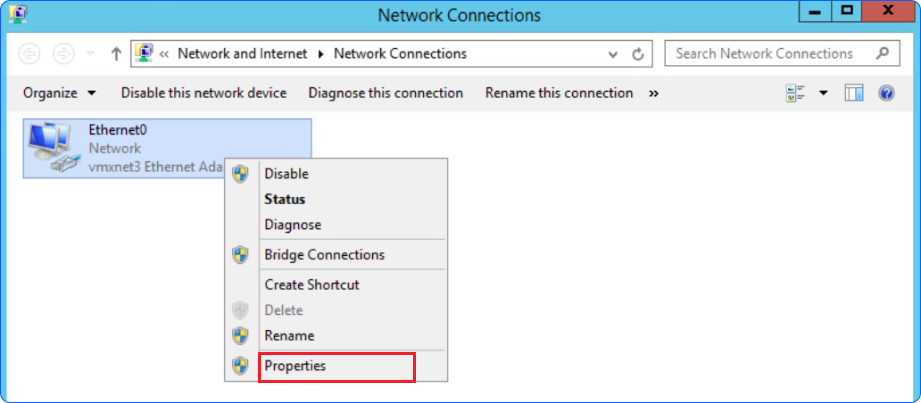Open the Help question mark icon

885,93
